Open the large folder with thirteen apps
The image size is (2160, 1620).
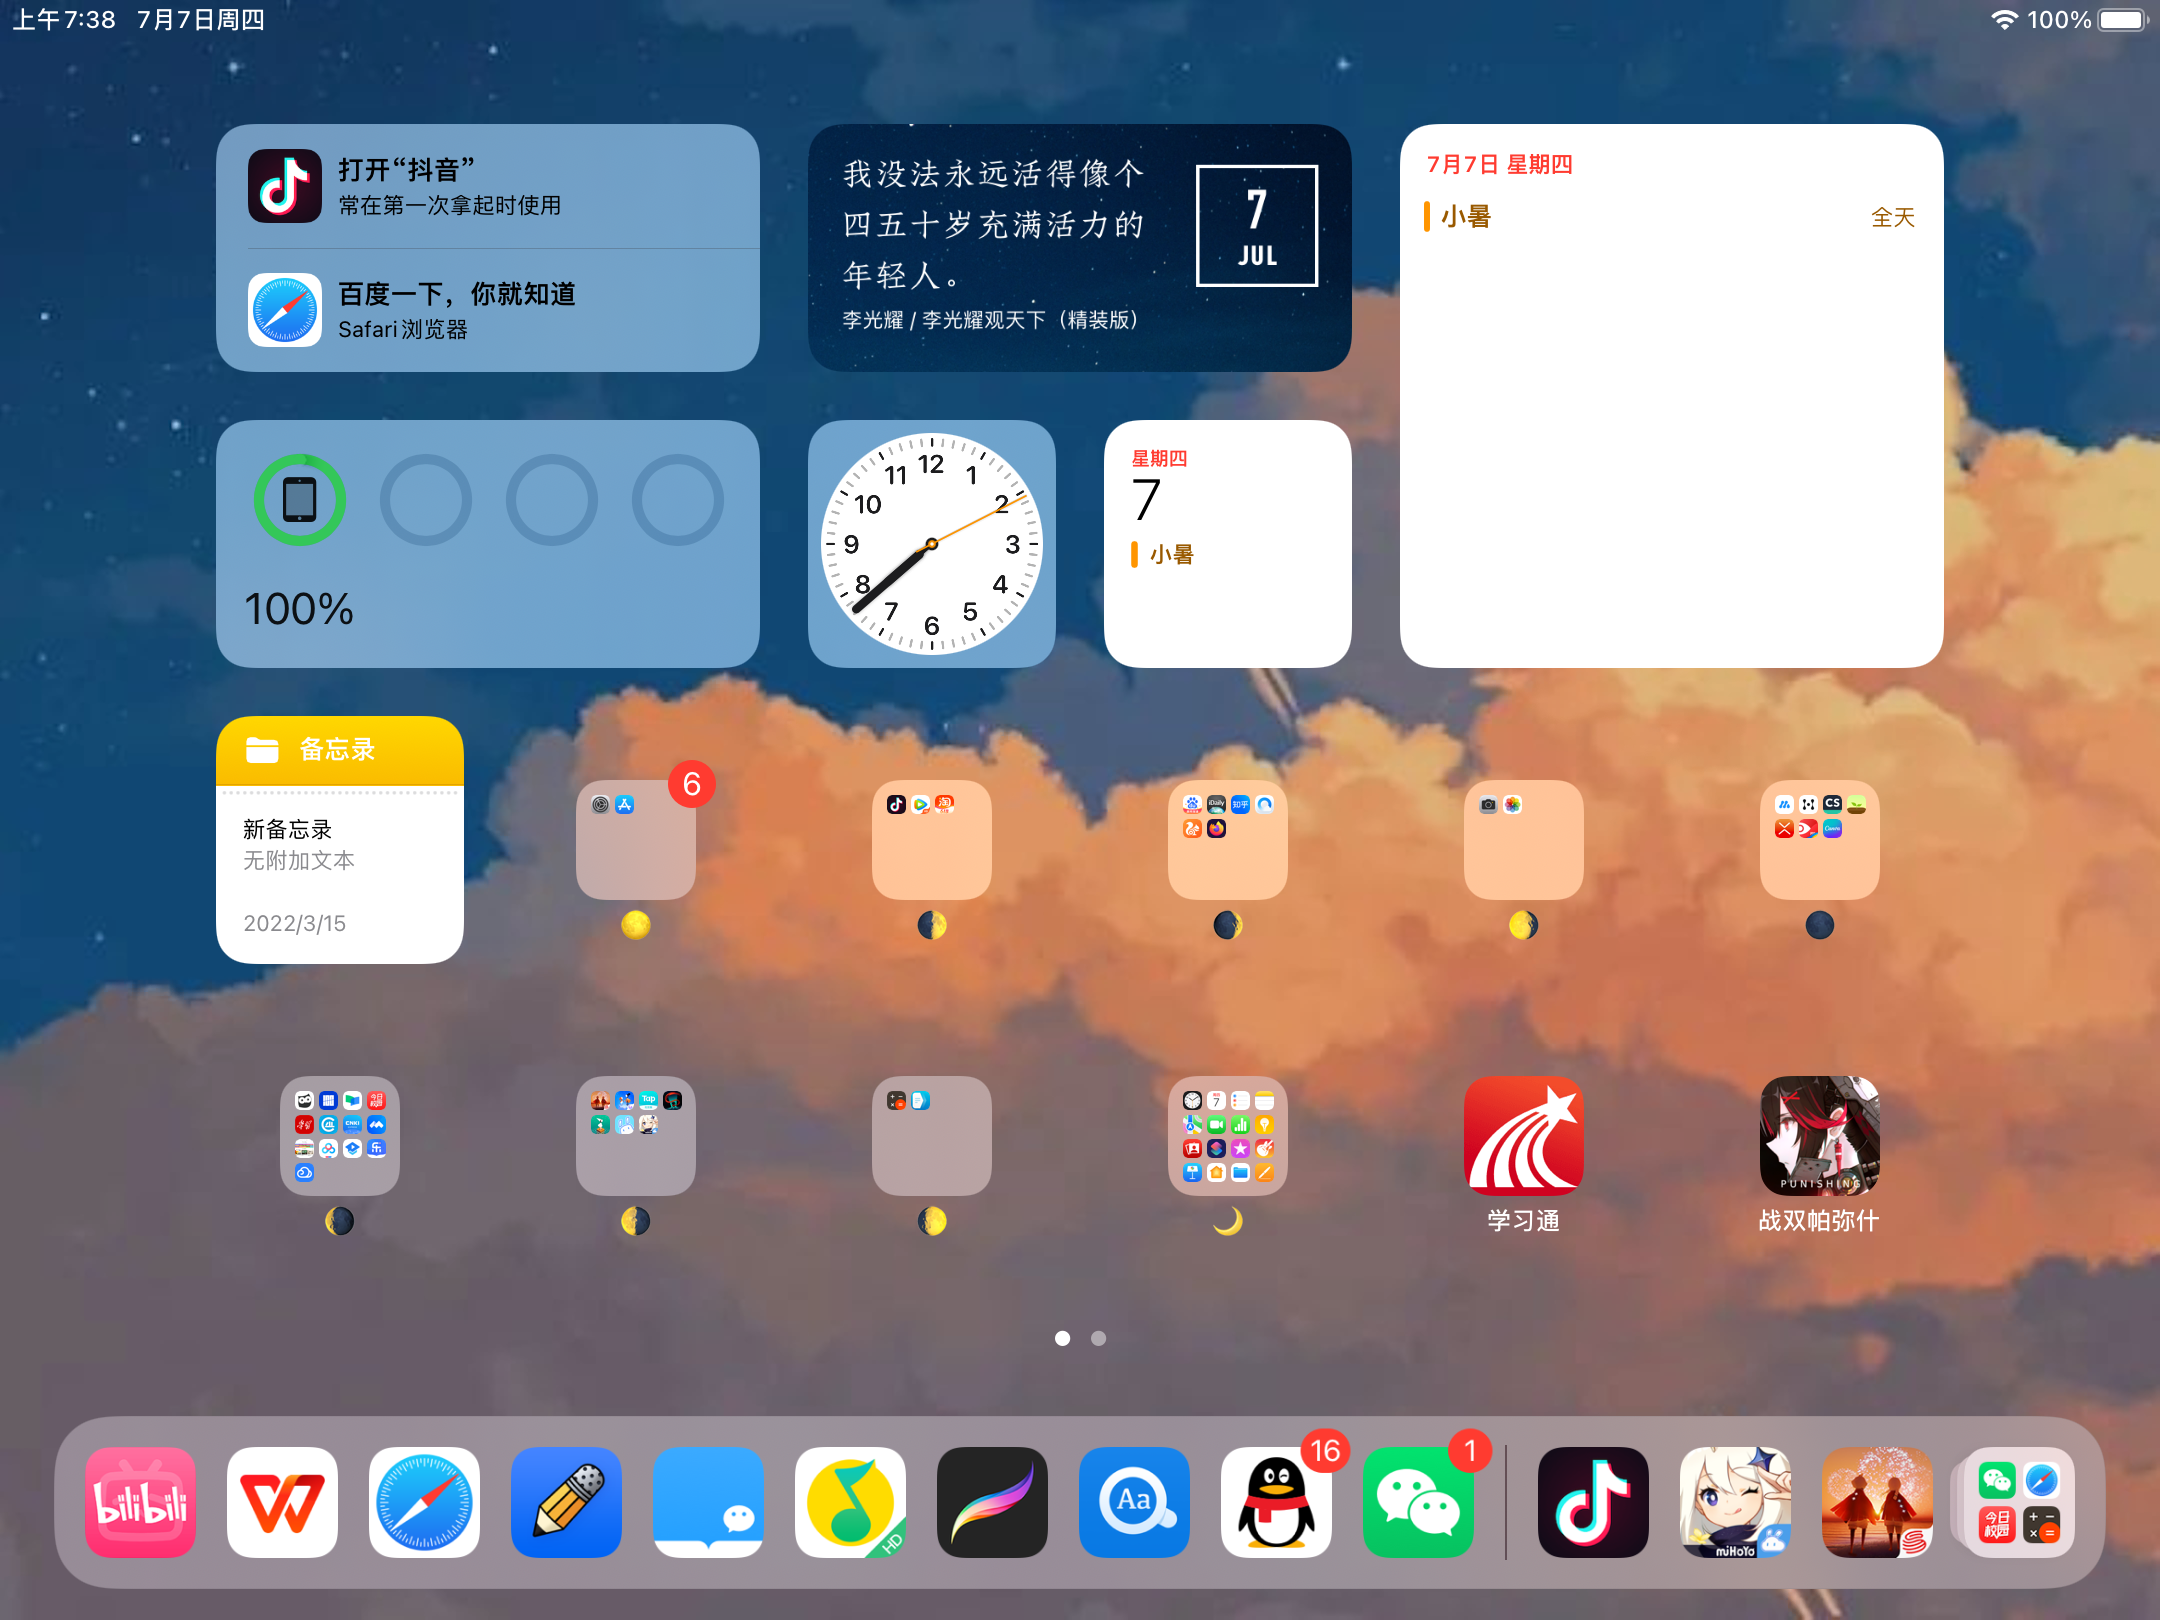pyautogui.click(x=340, y=1136)
